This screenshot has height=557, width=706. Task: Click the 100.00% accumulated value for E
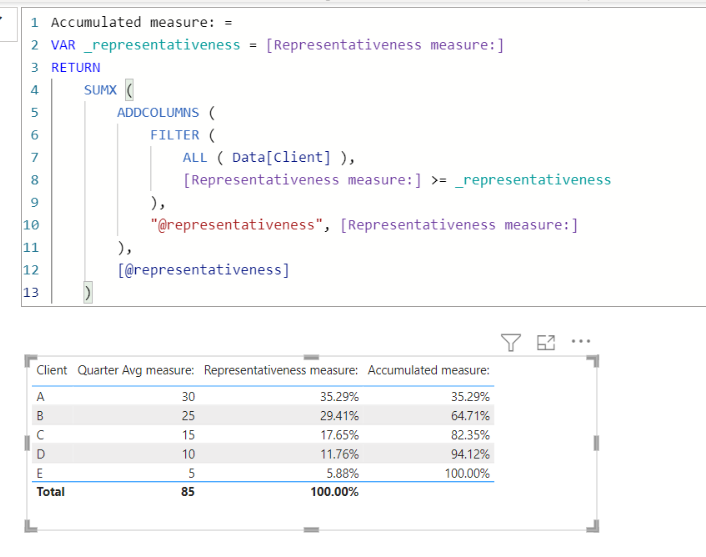[x=467, y=473]
